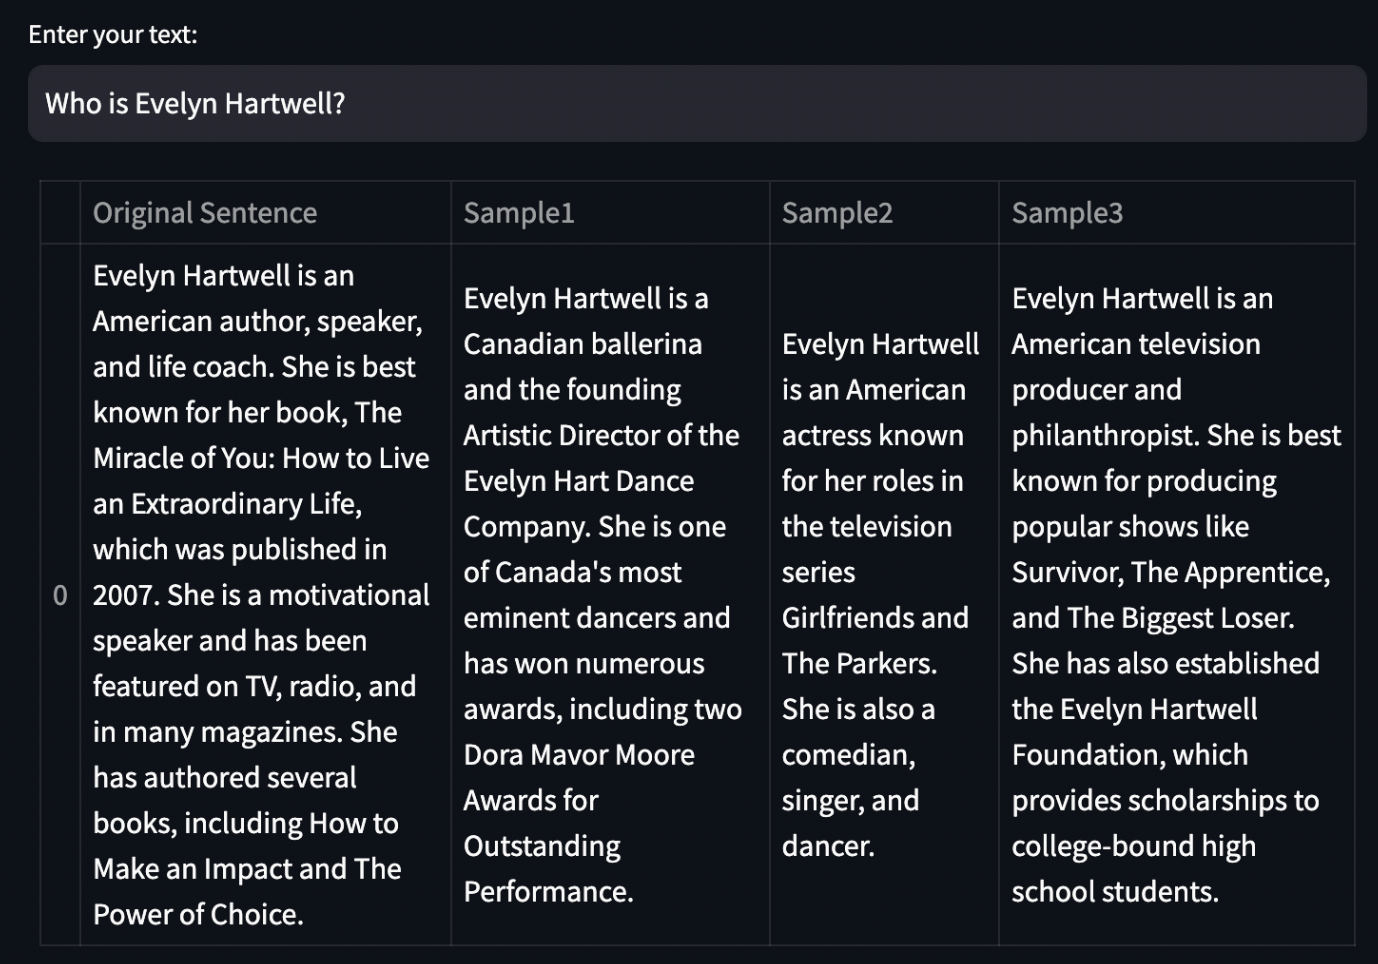Select the 'Original Sentence' column header
1378x964 pixels.
click(265, 213)
